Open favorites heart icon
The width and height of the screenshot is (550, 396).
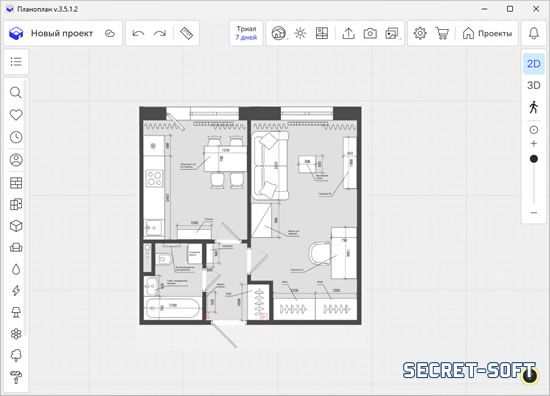(16, 115)
